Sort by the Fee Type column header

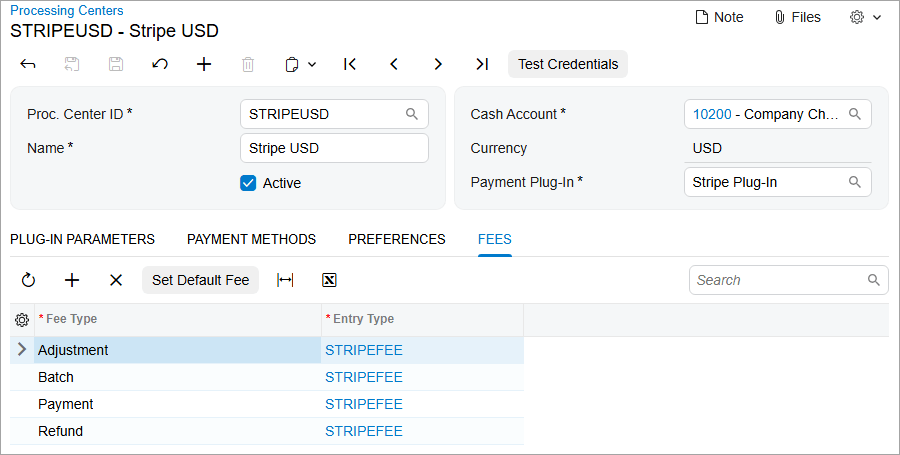pyautogui.click(x=178, y=319)
